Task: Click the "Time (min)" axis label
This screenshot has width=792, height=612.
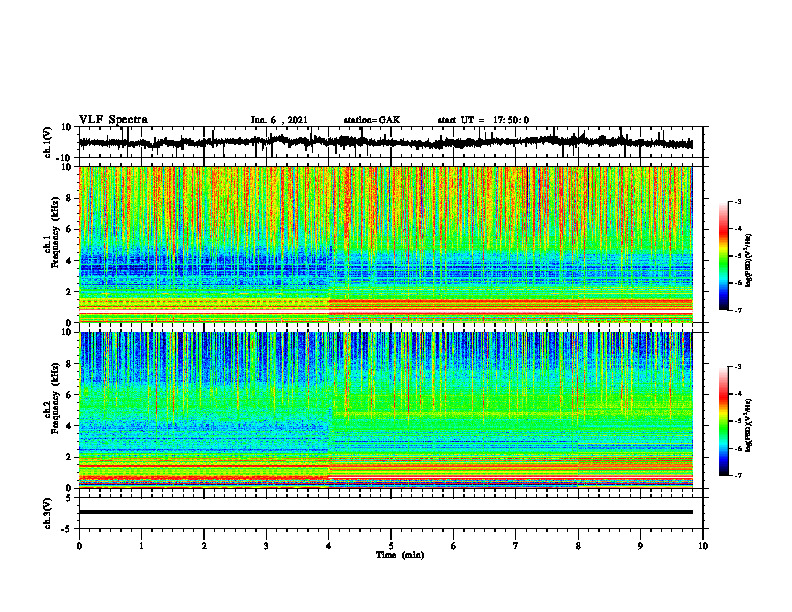Action: 400,555
